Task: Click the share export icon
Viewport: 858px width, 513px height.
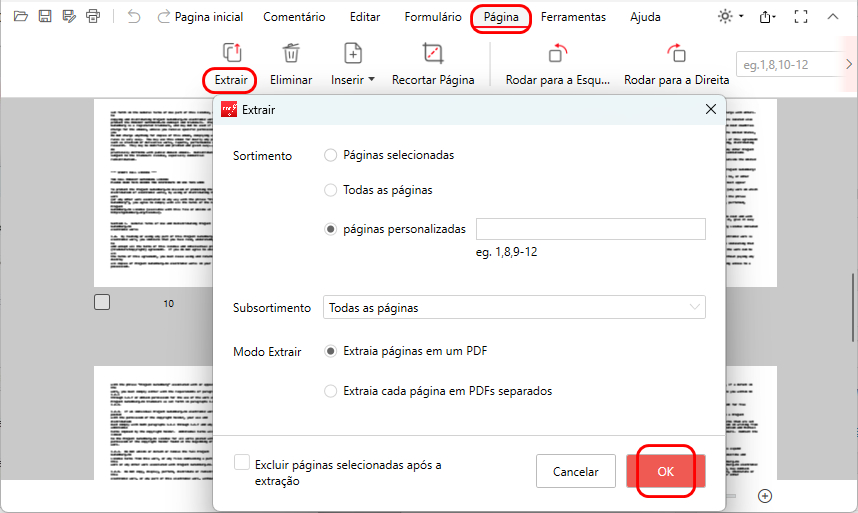Action: (765, 17)
